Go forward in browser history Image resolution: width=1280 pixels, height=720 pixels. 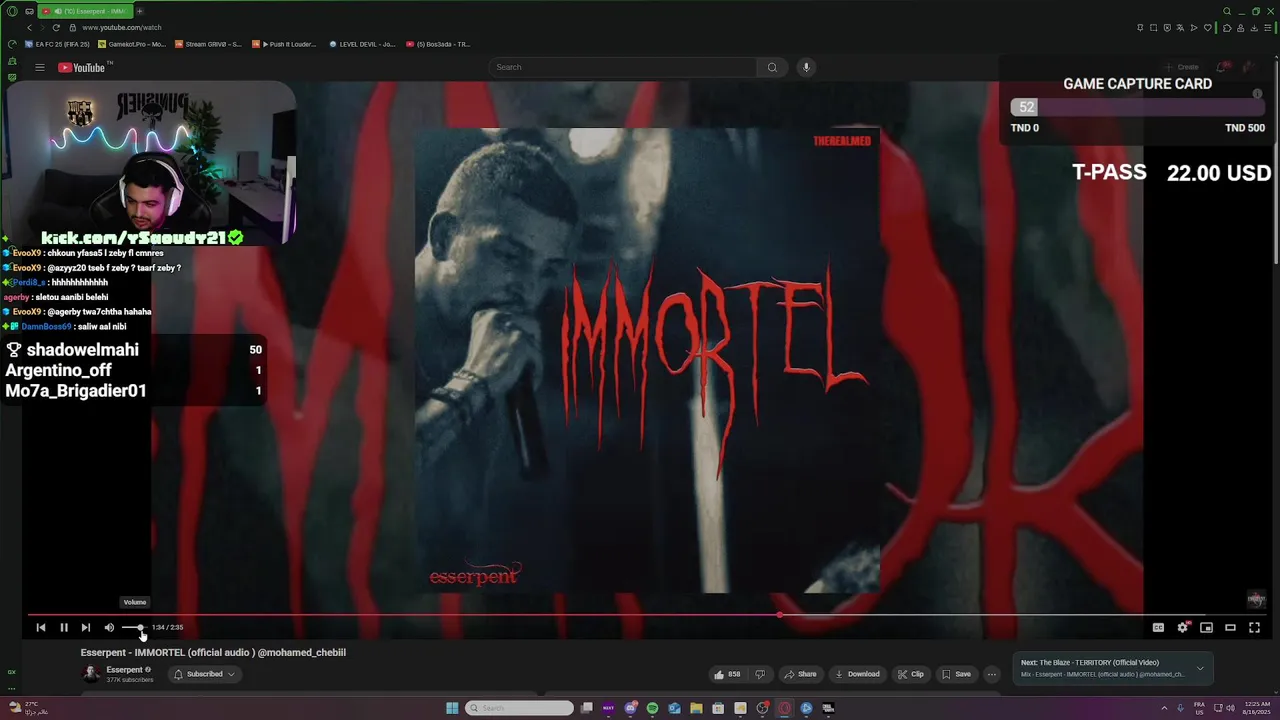(42, 27)
